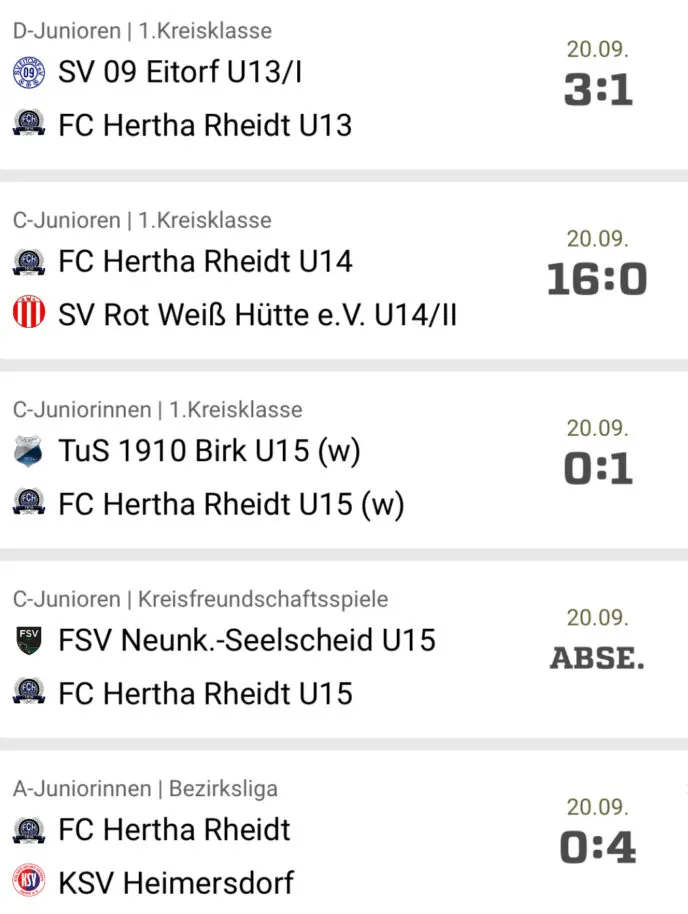Open the KSV Heimersdorf team link
This screenshot has height=914, width=688.
pos(176,883)
